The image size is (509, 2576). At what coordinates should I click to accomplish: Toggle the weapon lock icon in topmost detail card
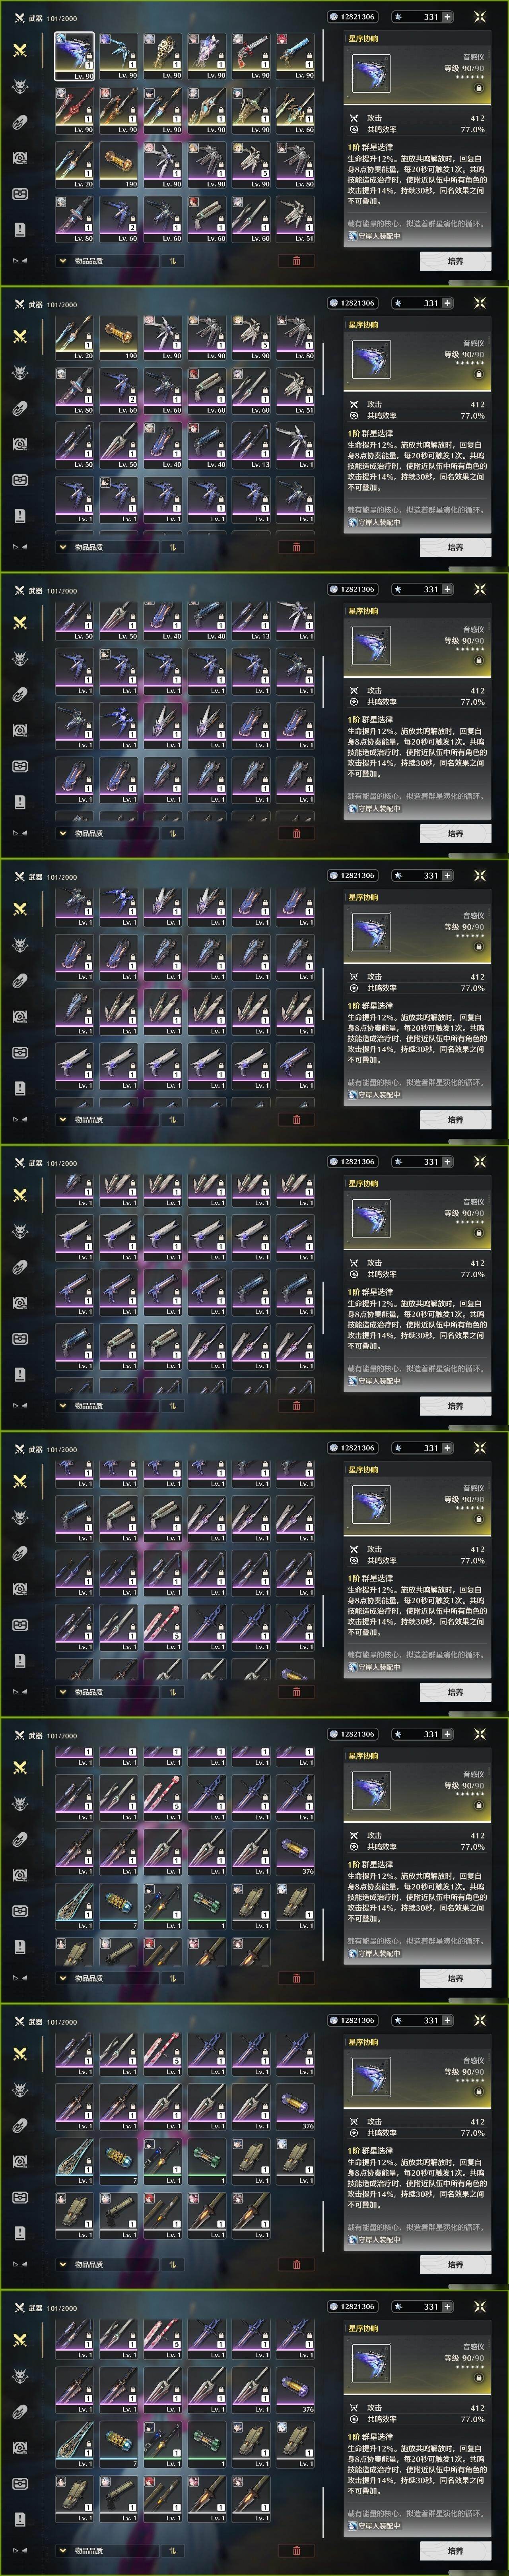click(478, 88)
